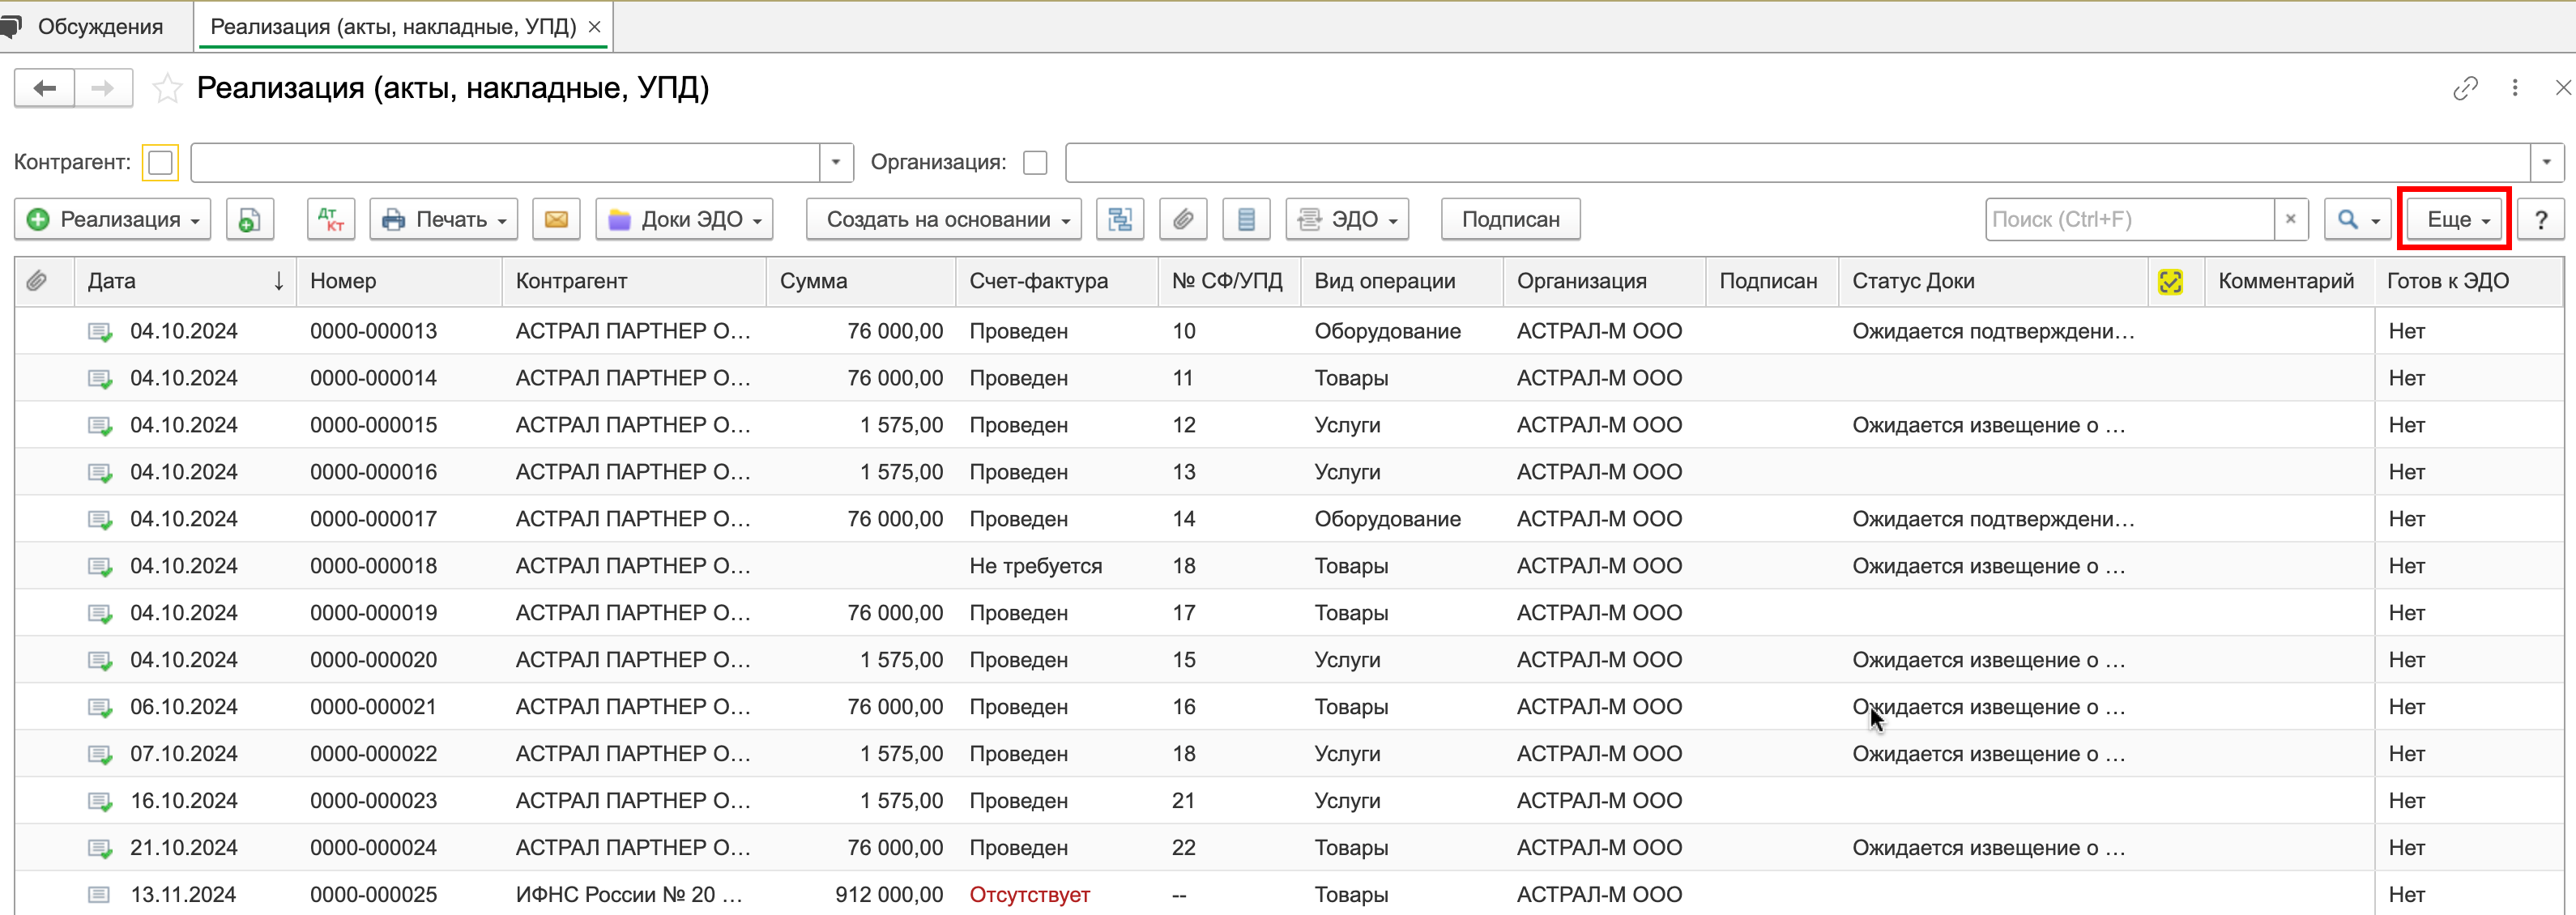Click document icon in row 0000-000024
Viewport: 2576px width, 915px height.
pos(99,848)
